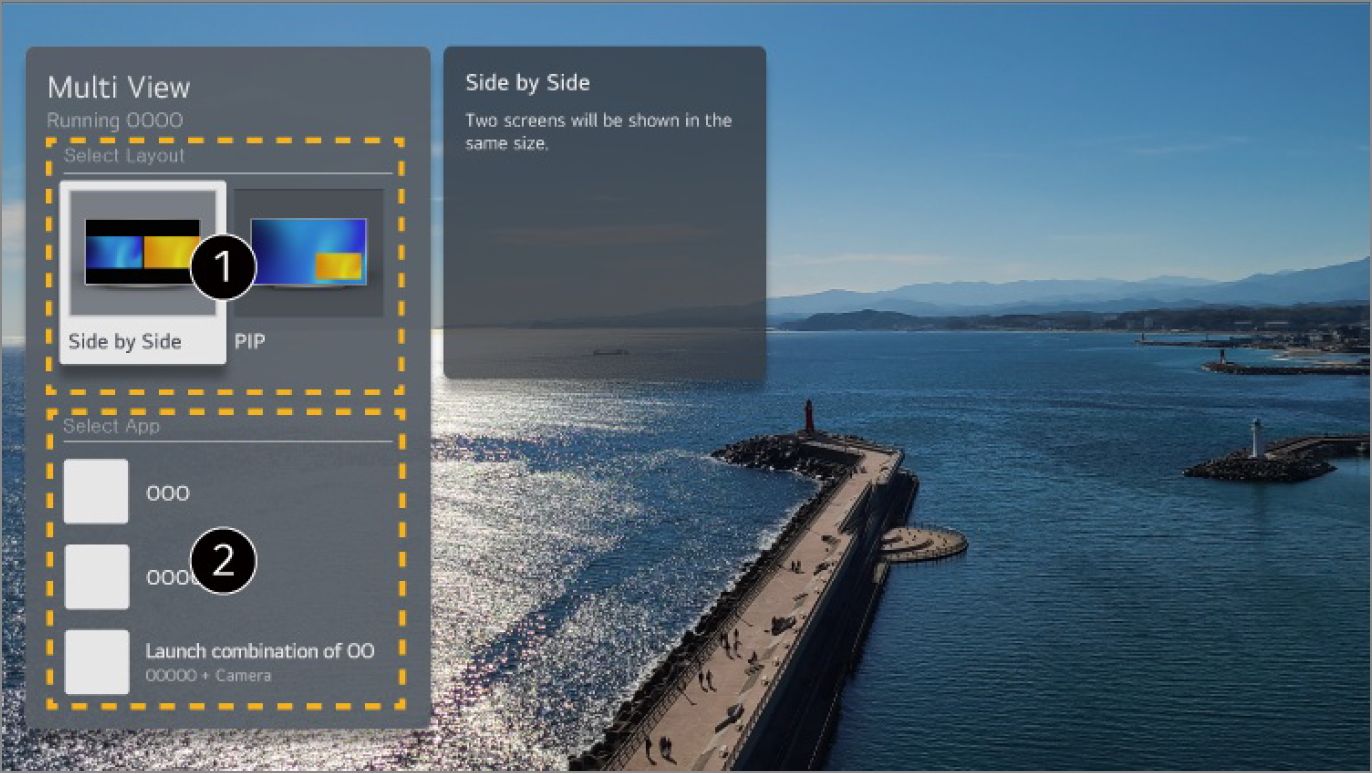Click the small orange inset in PIP thumbnail
1372x774 pixels.
tap(340, 265)
